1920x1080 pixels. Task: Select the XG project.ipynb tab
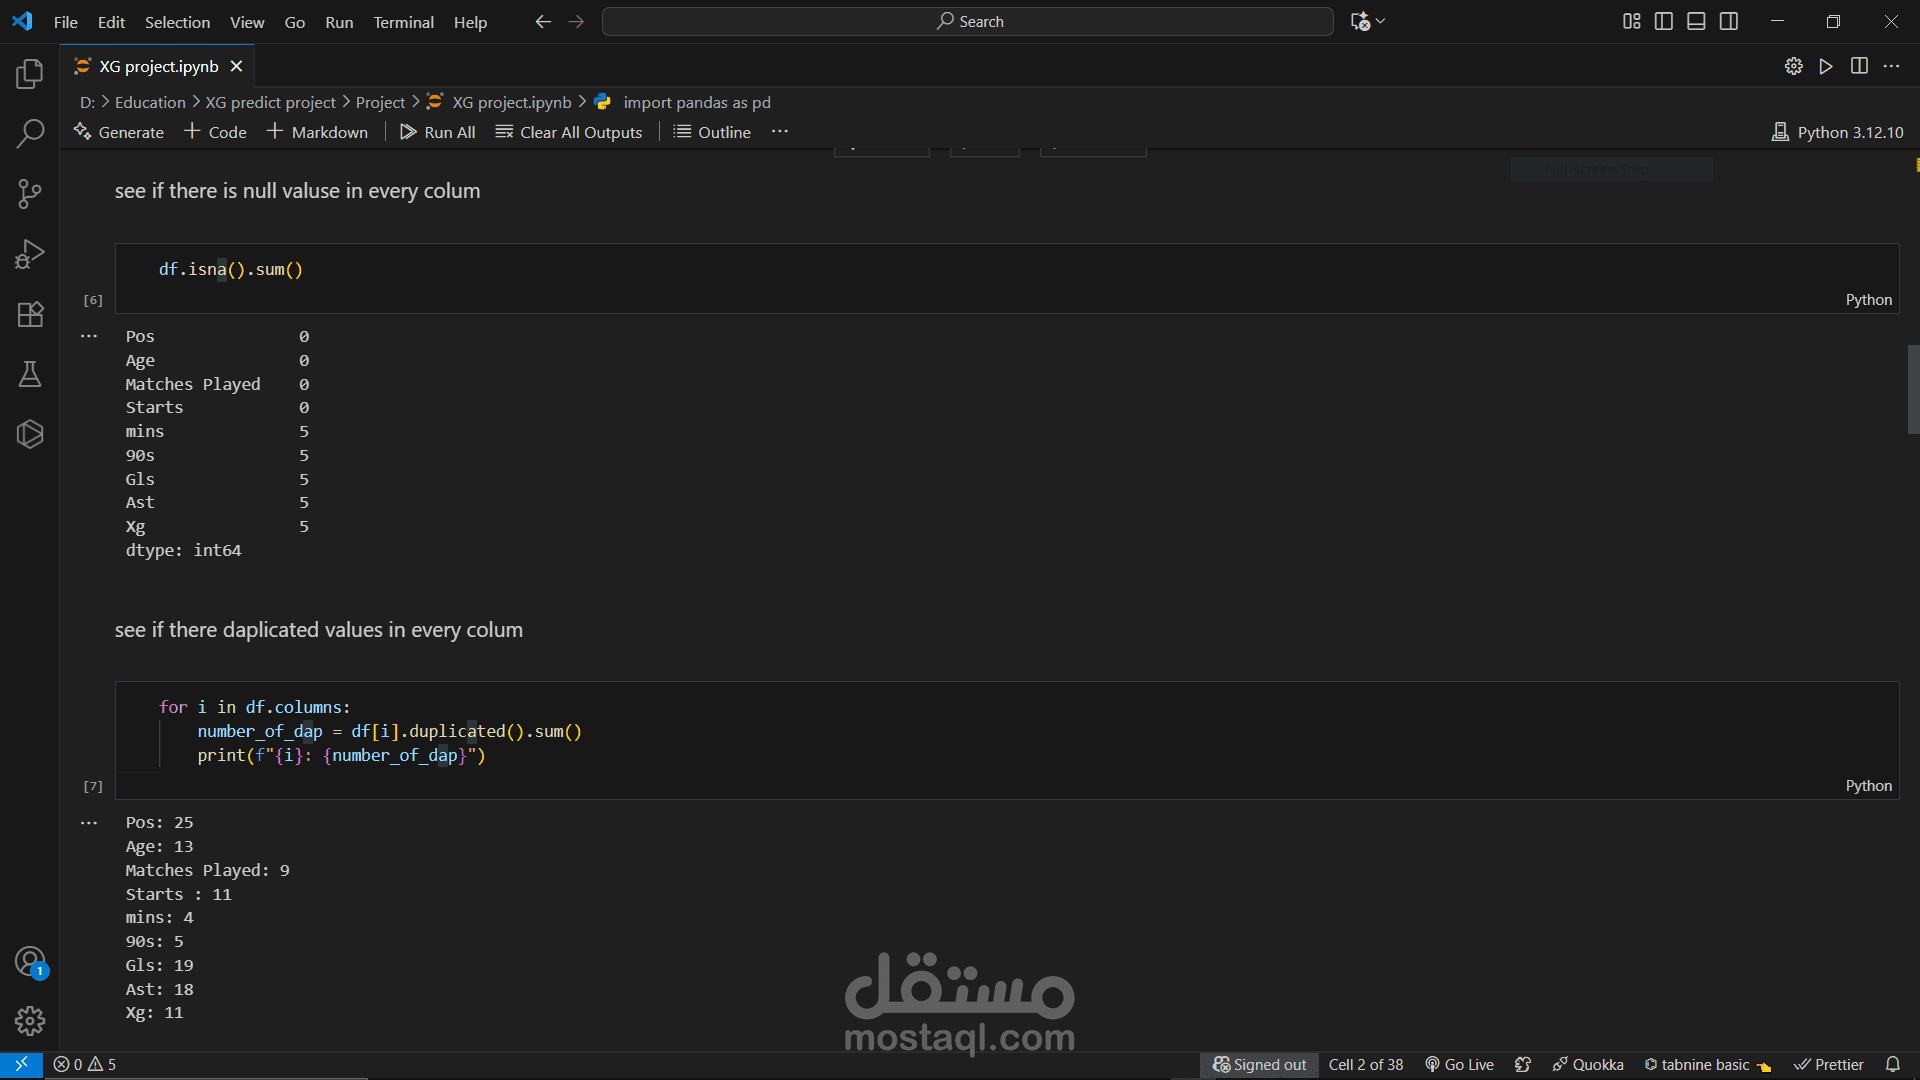(158, 66)
